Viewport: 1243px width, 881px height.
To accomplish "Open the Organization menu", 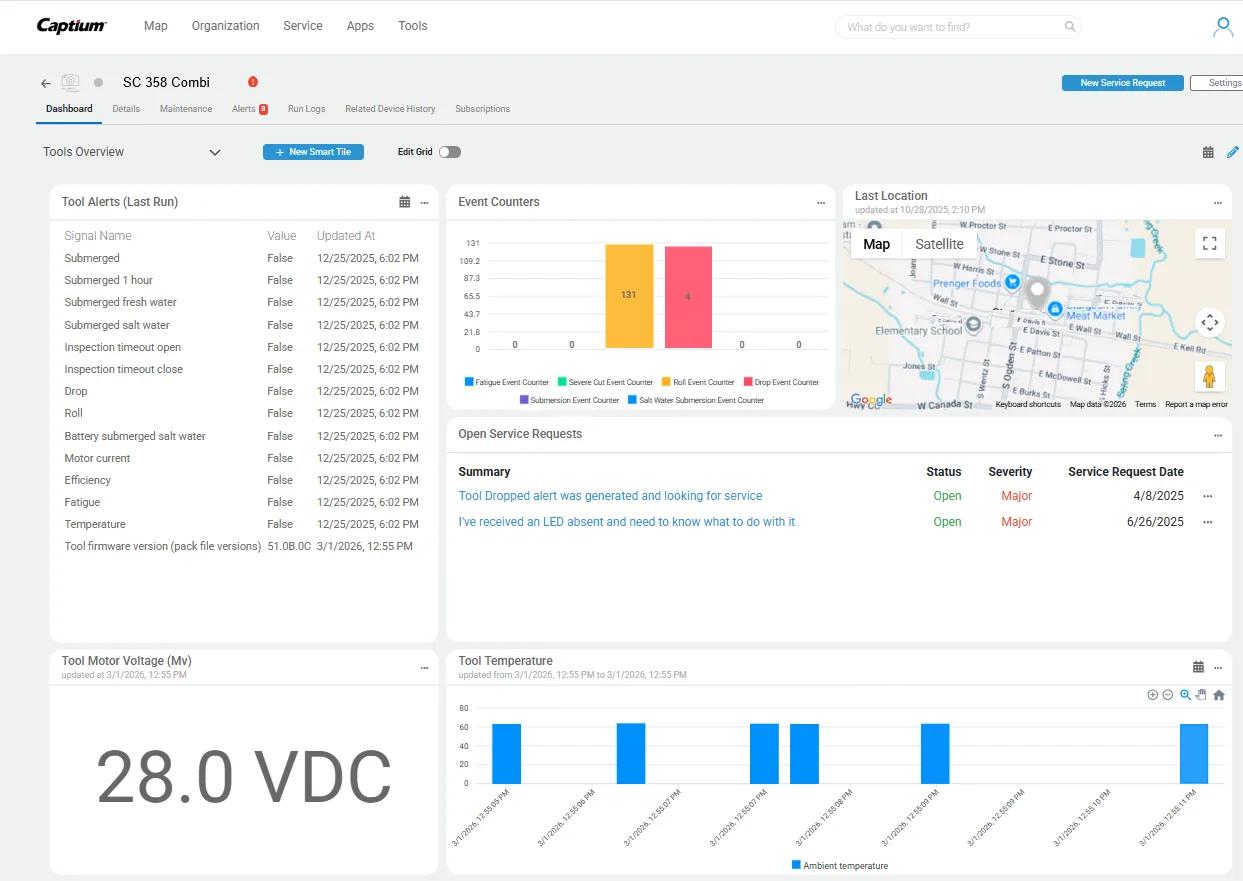I will [x=225, y=26].
